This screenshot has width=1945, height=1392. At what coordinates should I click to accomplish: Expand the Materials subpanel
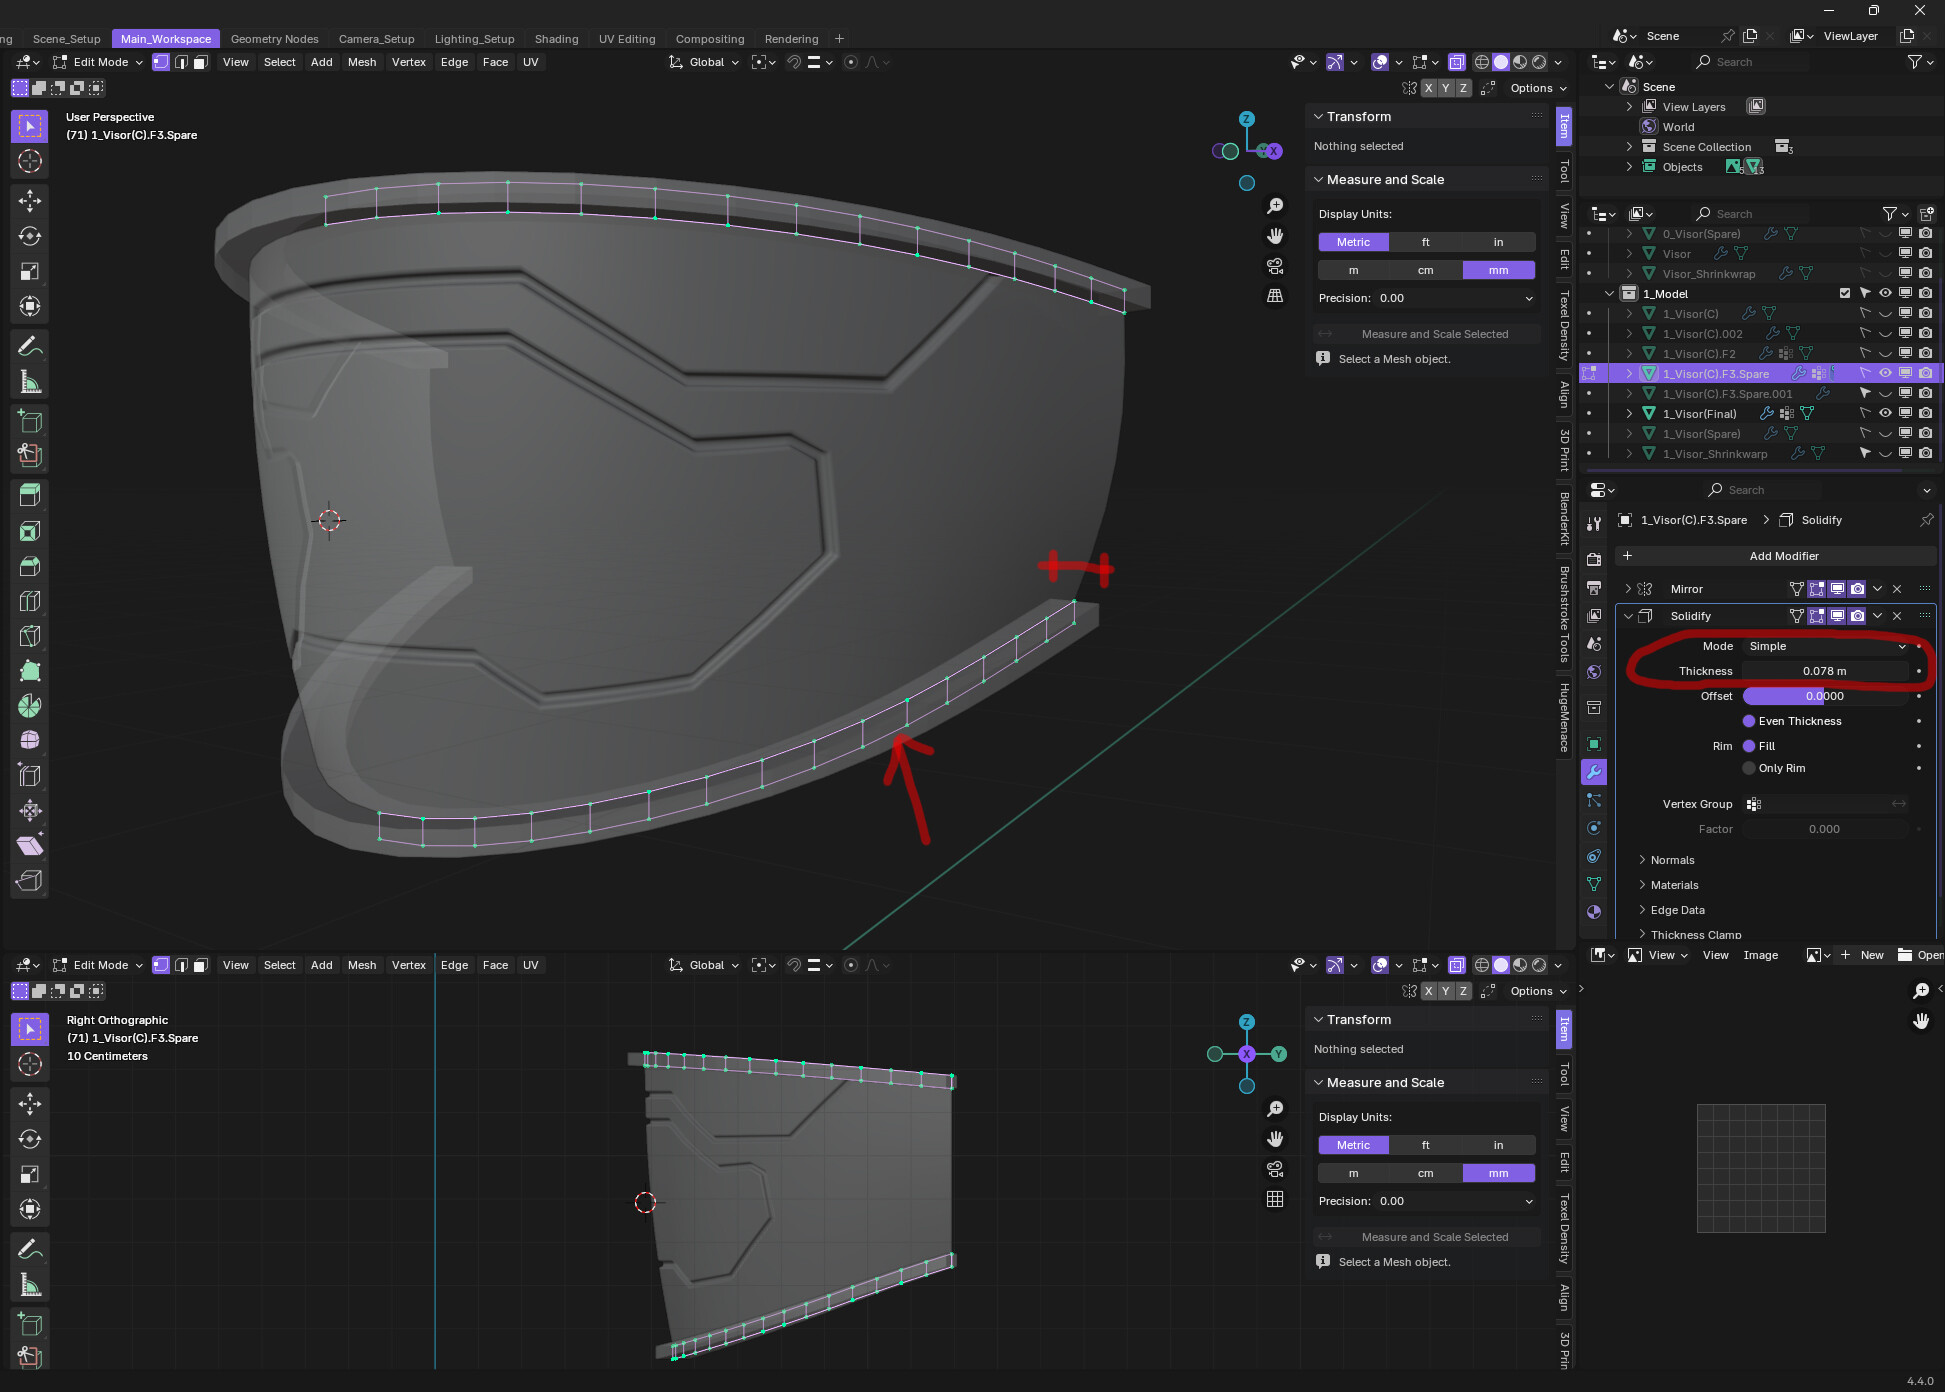click(1674, 885)
